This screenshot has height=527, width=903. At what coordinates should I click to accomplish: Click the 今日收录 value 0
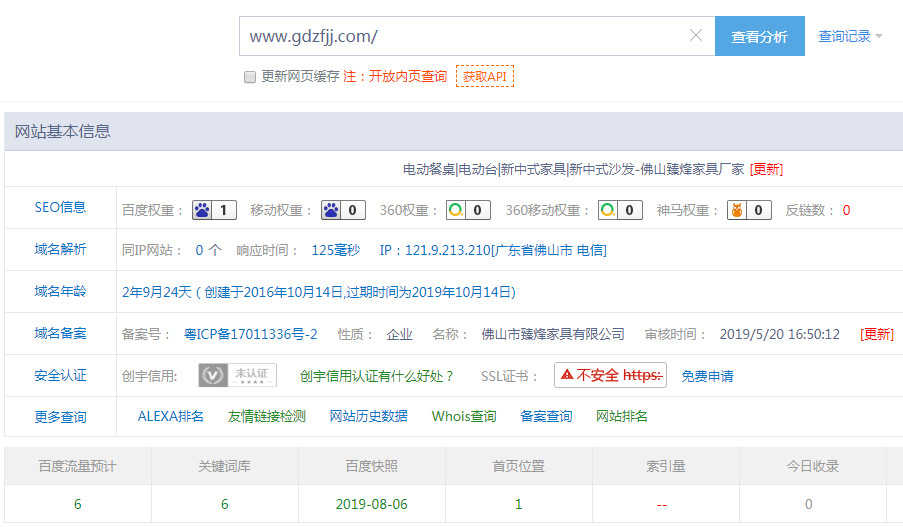pyautogui.click(x=809, y=504)
